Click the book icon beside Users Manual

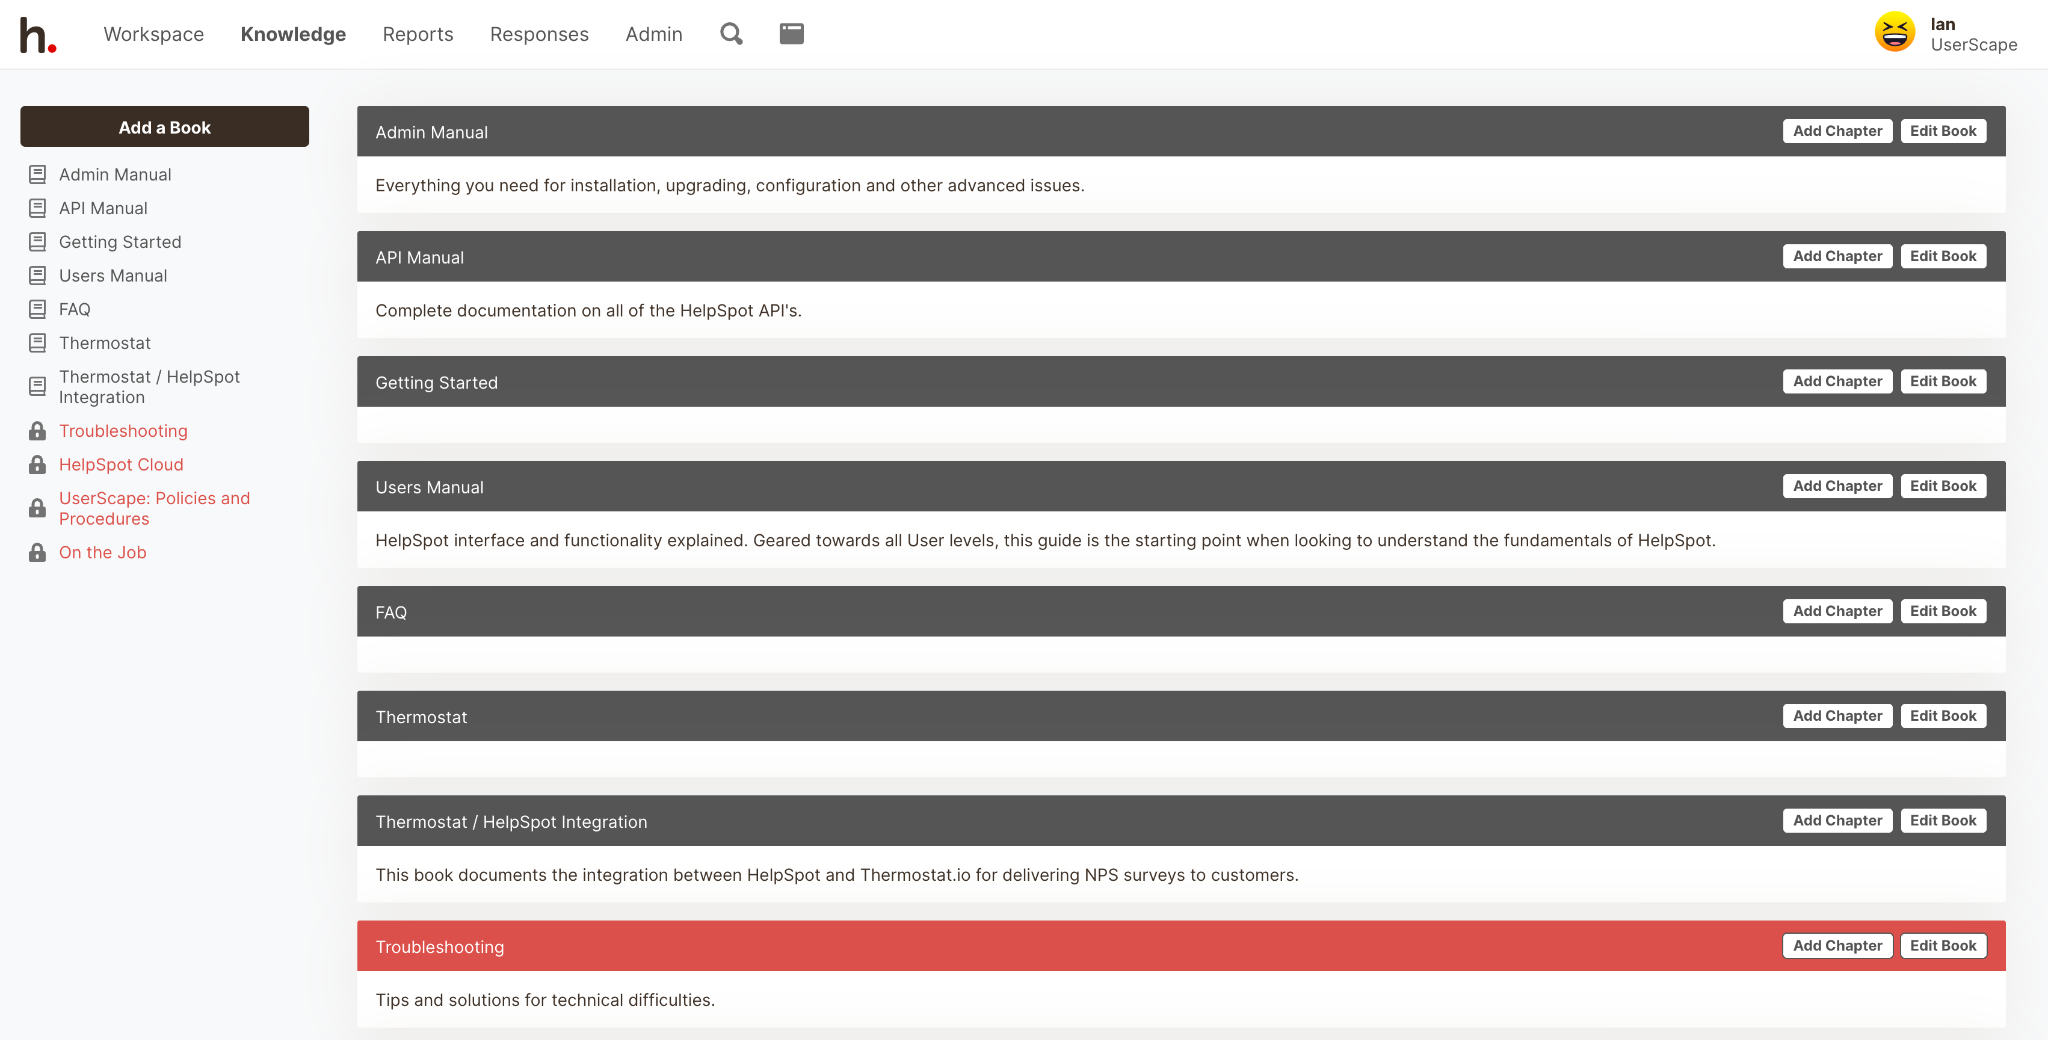tap(37, 276)
